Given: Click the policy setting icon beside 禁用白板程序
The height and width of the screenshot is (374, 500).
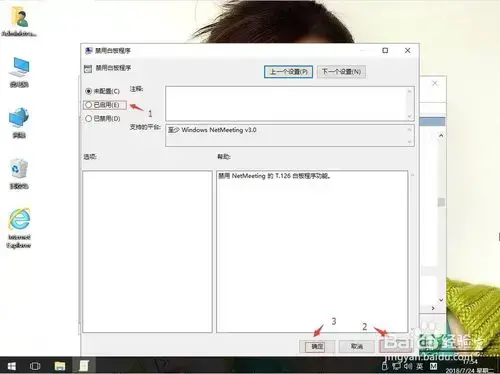Looking at the screenshot, I should click(88, 68).
